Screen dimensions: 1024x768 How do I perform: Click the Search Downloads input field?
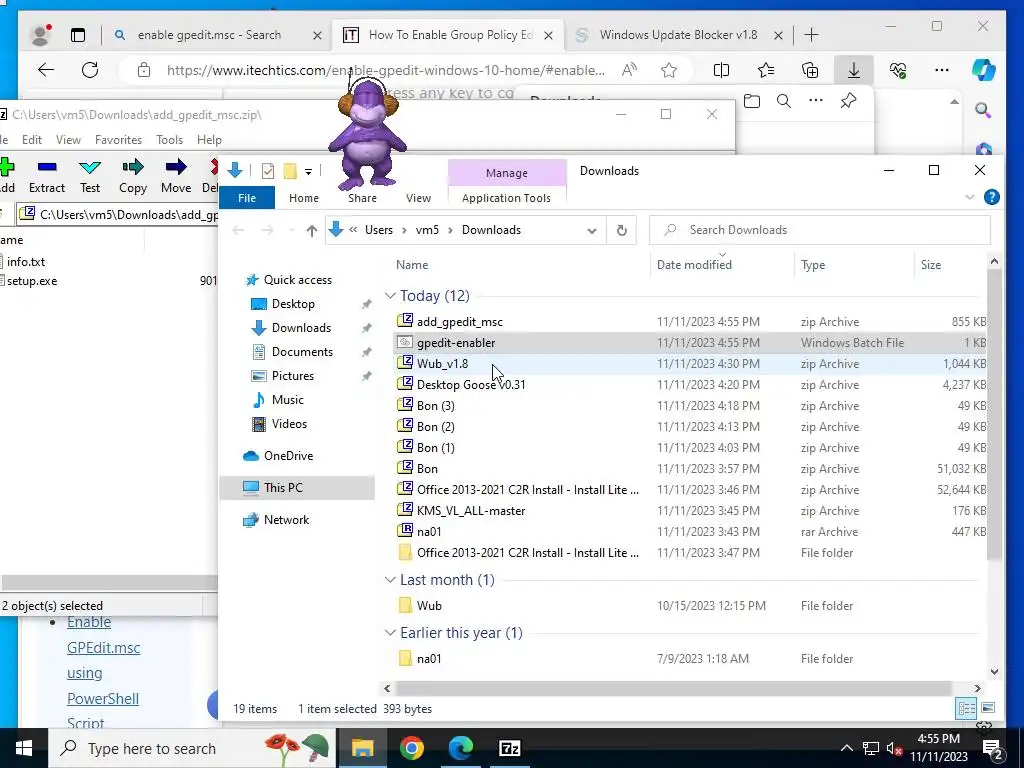tap(820, 230)
